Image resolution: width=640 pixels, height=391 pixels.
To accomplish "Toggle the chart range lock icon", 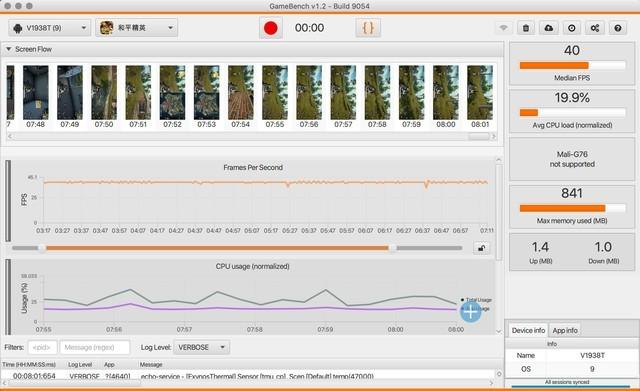I will click(482, 248).
